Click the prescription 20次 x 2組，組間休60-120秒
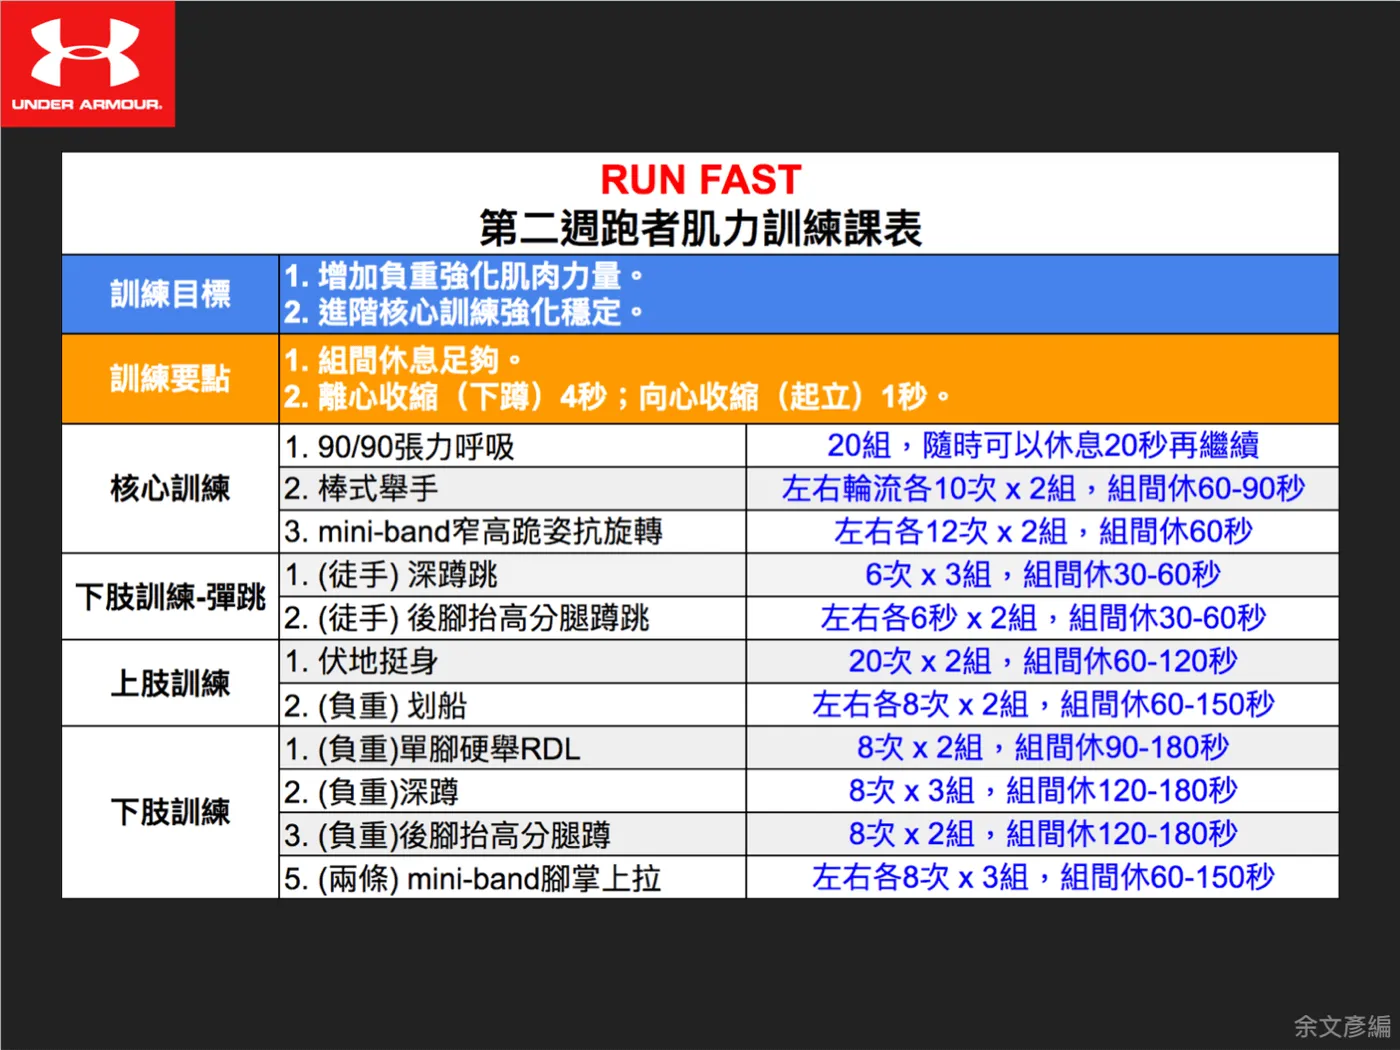 [1042, 661]
